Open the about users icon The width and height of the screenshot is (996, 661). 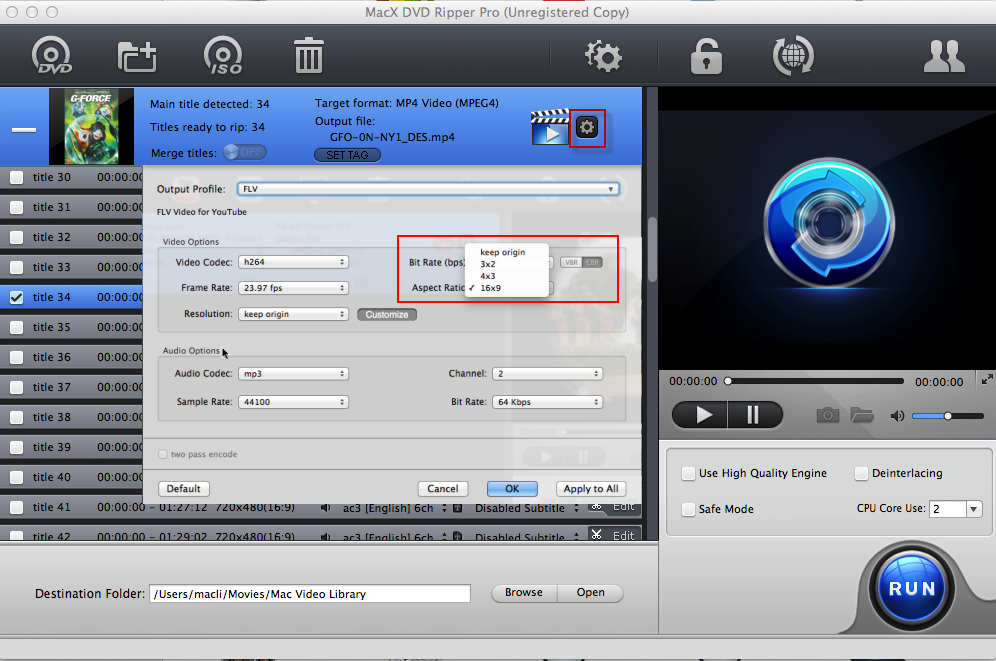944,57
